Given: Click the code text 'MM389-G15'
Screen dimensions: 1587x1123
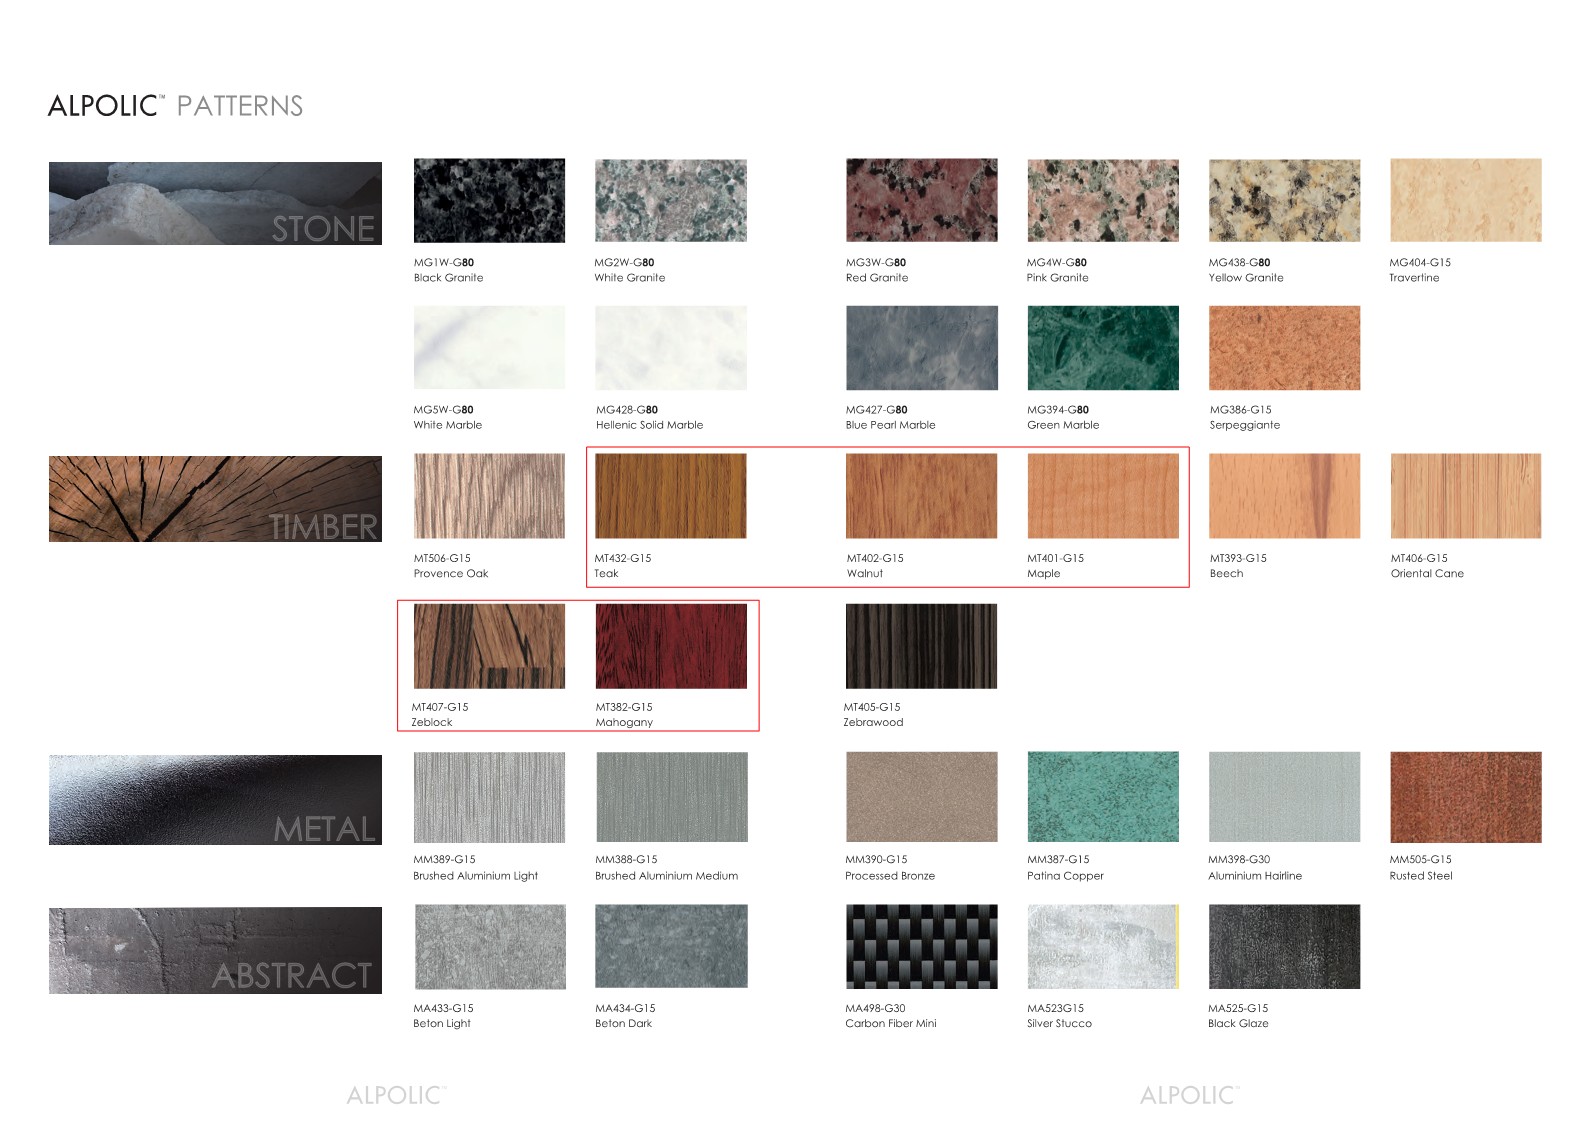Looking at the screenshot, I should pos(444,859).
